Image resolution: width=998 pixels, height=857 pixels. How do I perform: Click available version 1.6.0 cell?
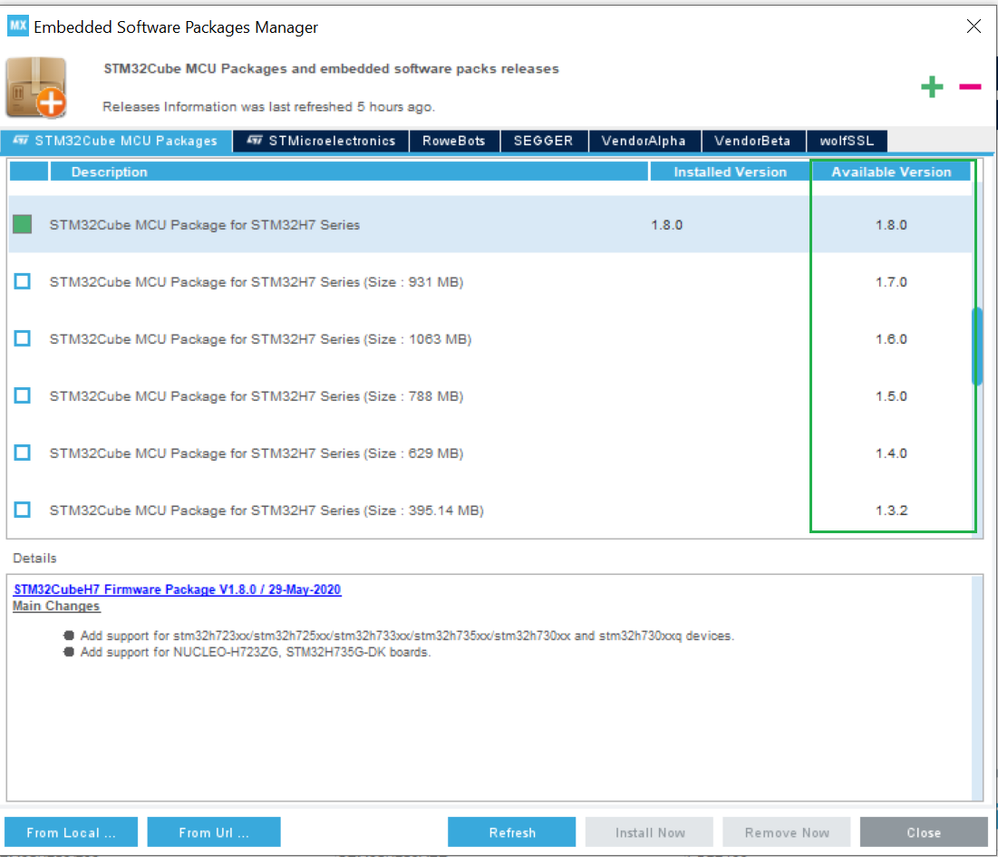[891, 339]
